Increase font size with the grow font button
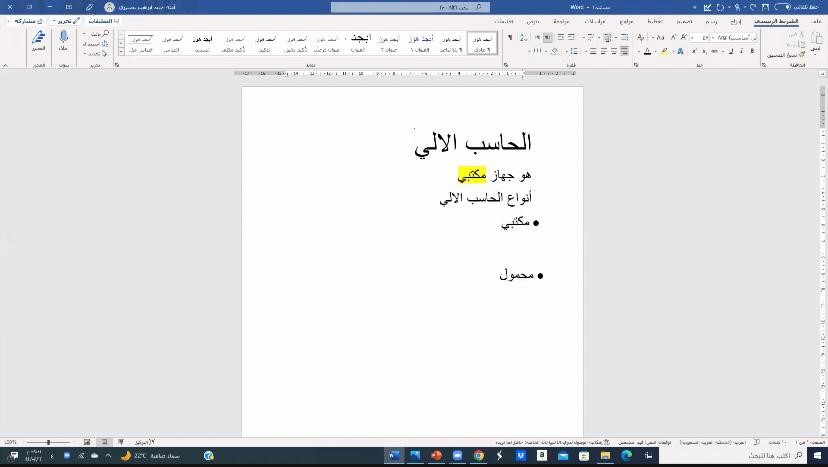Viewport: 828px width, 467px height. (x=683, y=38)
